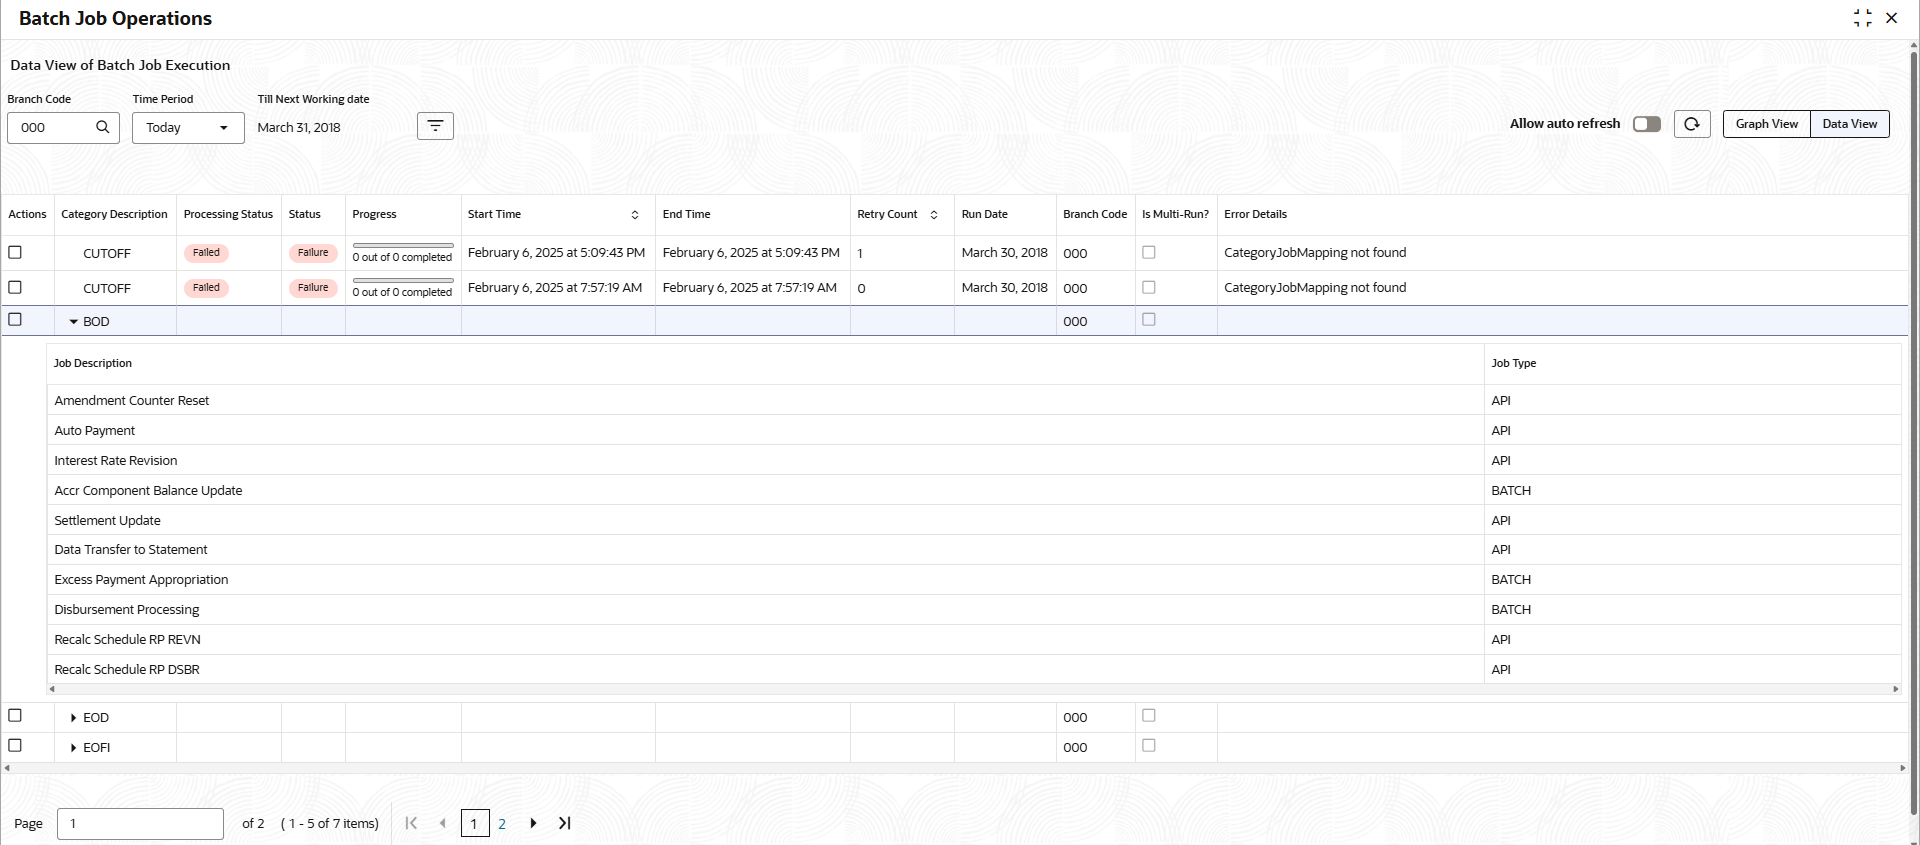1920x845 pixels.
Task: Select the CUTOFF row started at 7:57:19 AM
Action: tap(15, 287)
